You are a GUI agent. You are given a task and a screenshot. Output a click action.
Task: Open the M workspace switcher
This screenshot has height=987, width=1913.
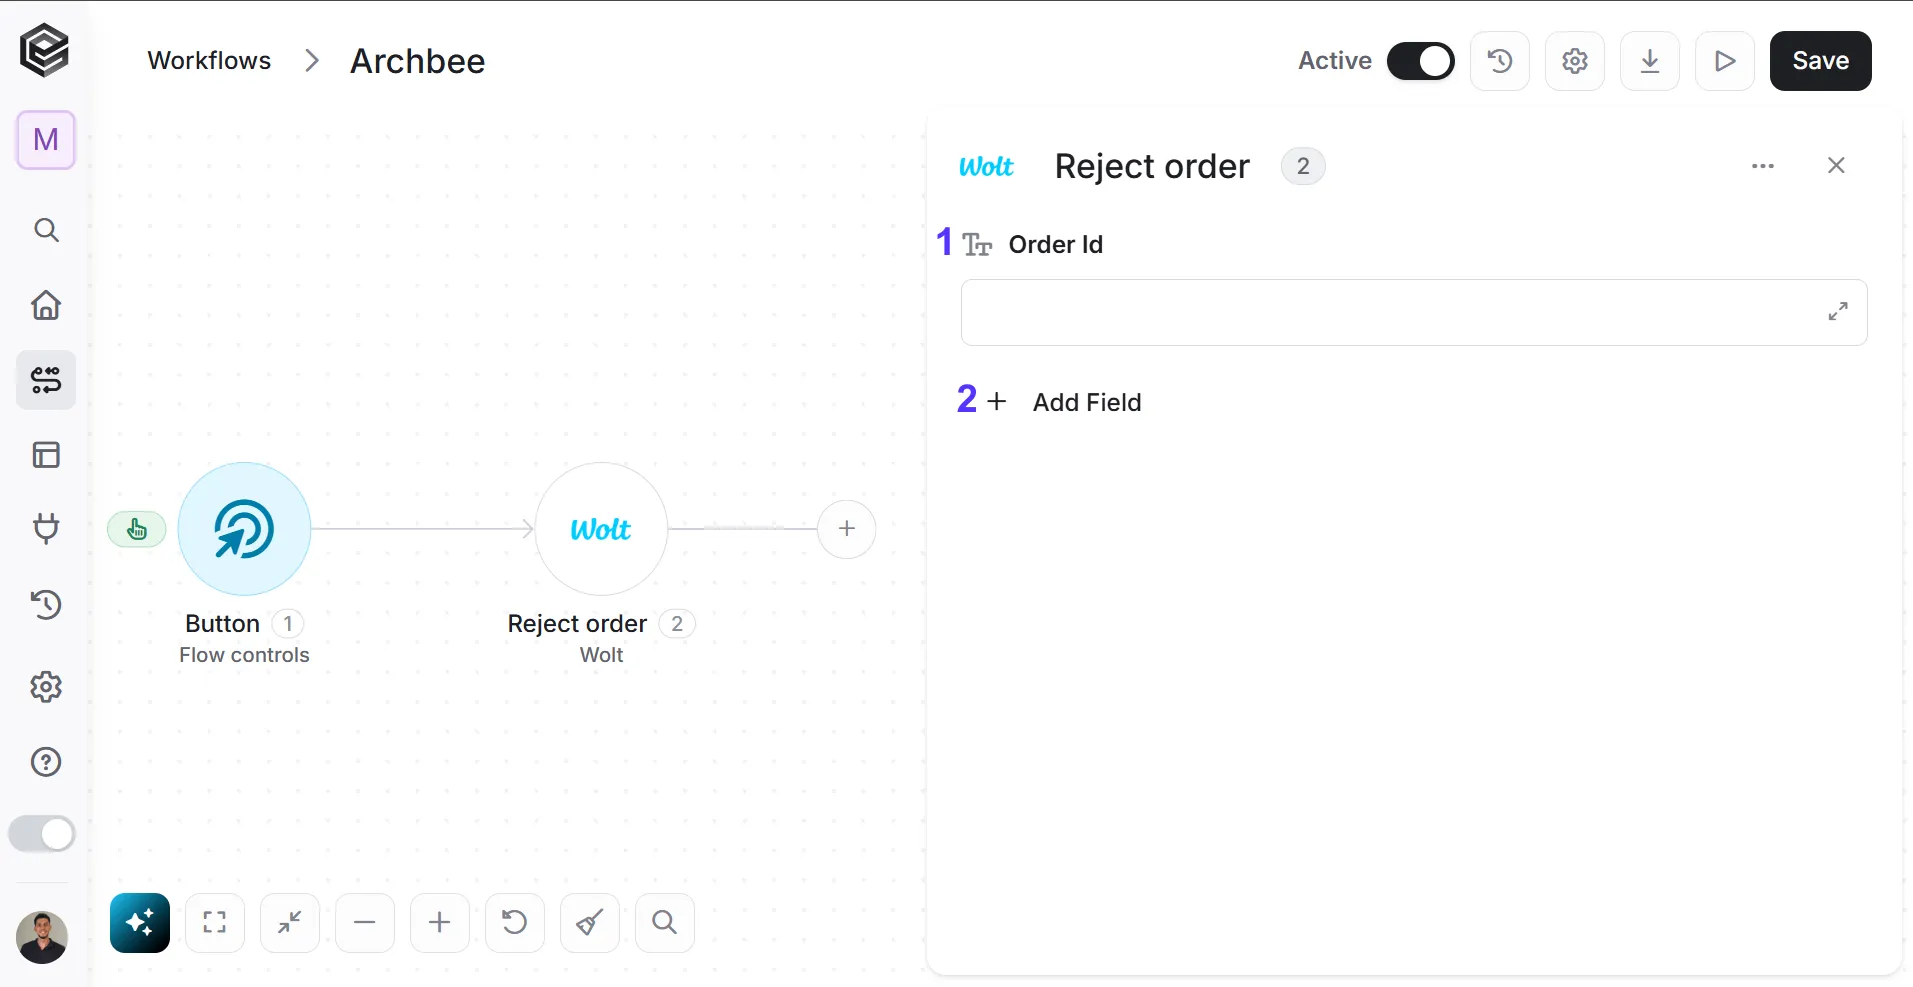tap(46, 140)
